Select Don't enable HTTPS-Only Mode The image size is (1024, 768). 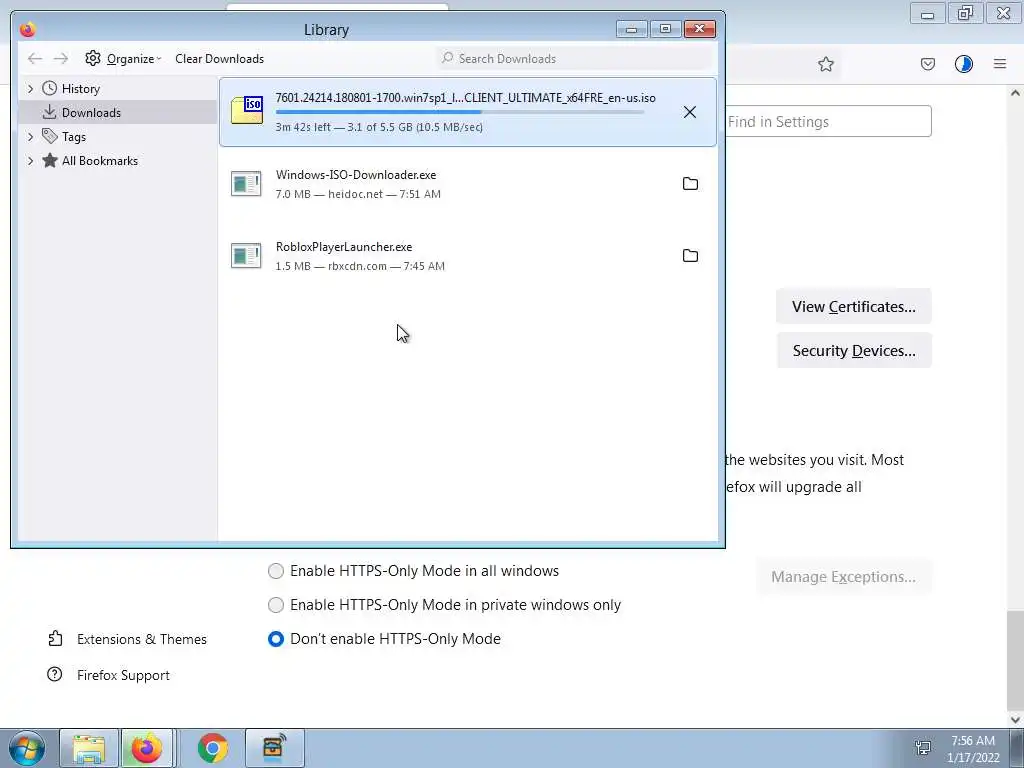pyautogui.click(x=276, y=639)
